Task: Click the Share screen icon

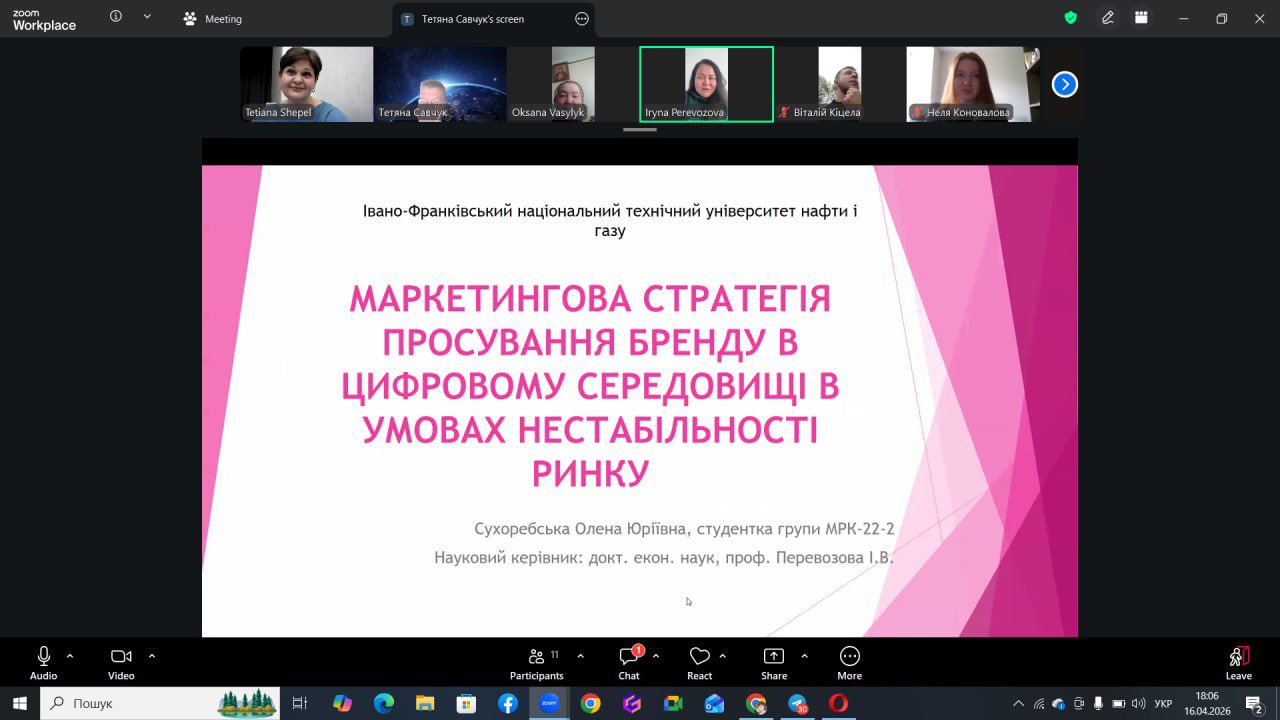Action: click(x=774, y=662)
